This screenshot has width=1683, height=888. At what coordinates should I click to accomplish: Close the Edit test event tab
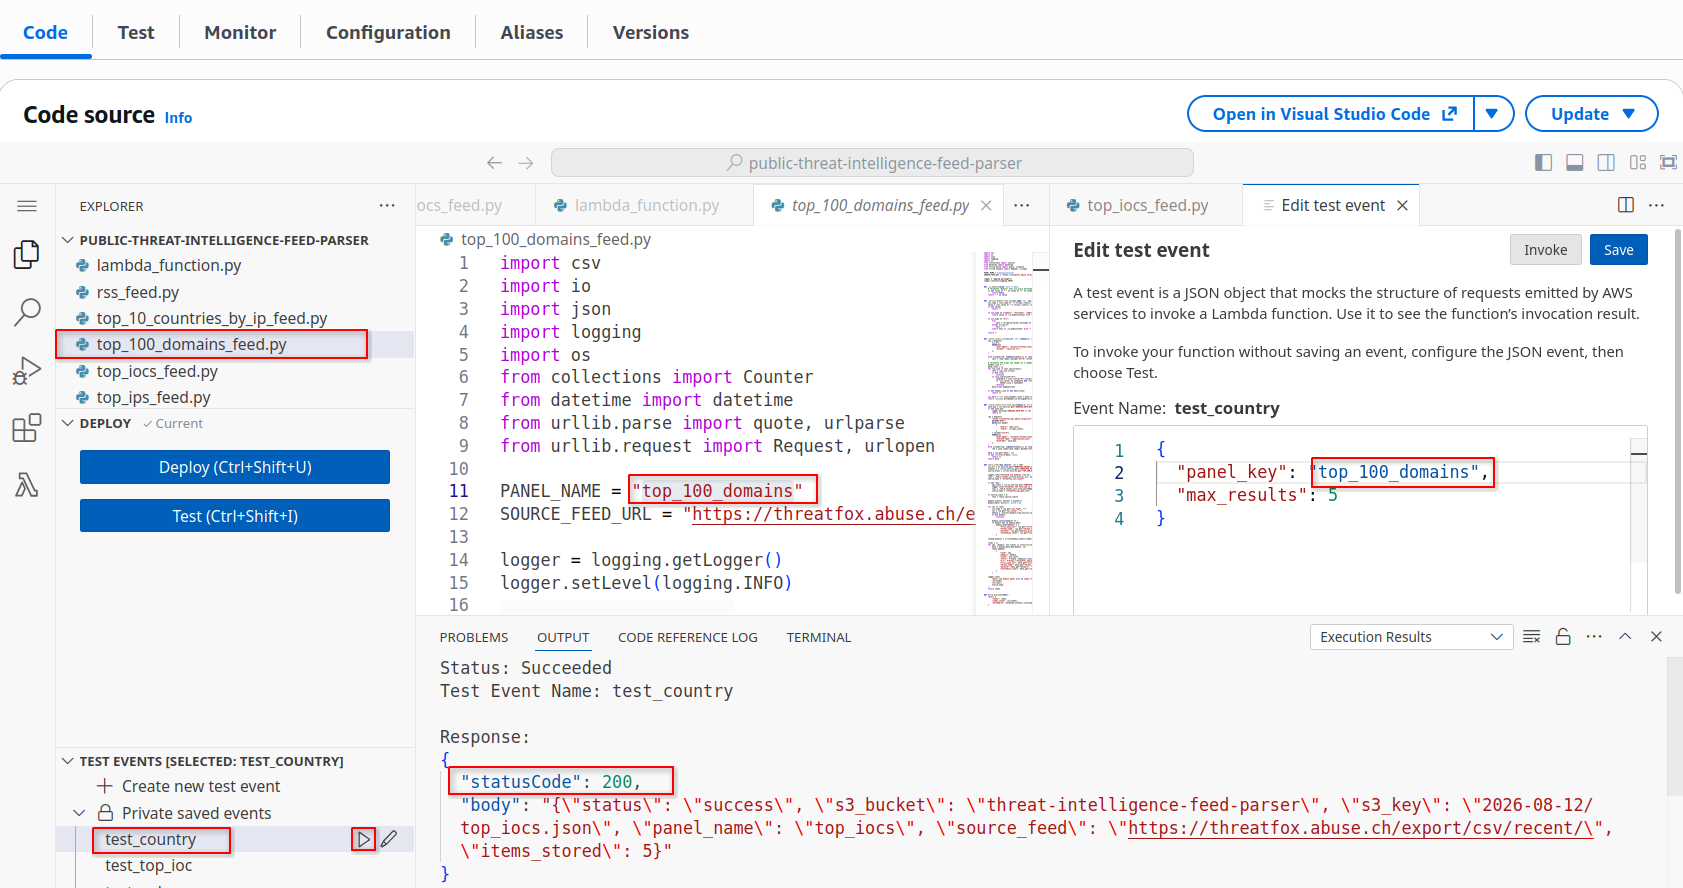coord(1402,205)
